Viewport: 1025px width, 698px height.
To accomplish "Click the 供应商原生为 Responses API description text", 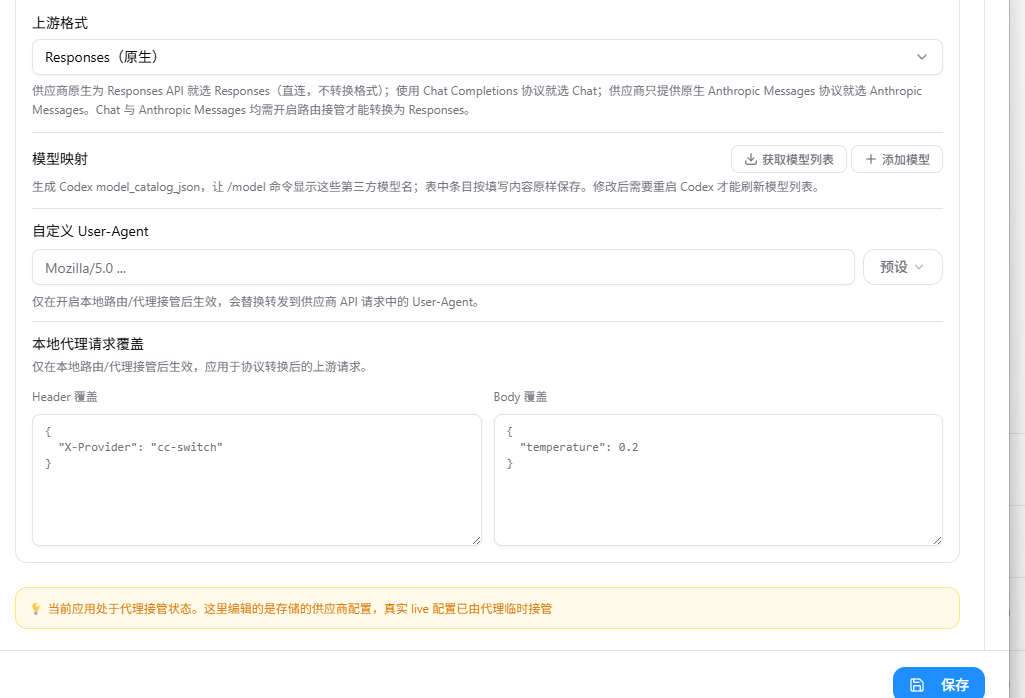I will [477, 100].
